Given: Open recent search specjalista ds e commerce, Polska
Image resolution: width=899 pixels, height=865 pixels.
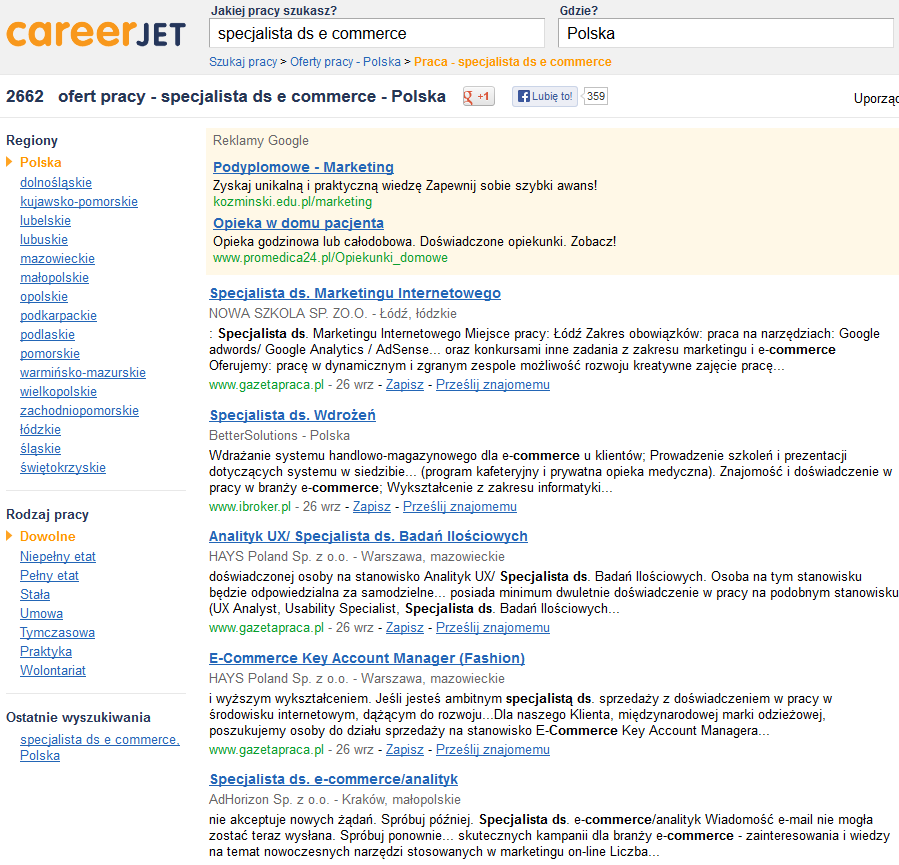Looking at the screenshot, I should tap(100, 747).
